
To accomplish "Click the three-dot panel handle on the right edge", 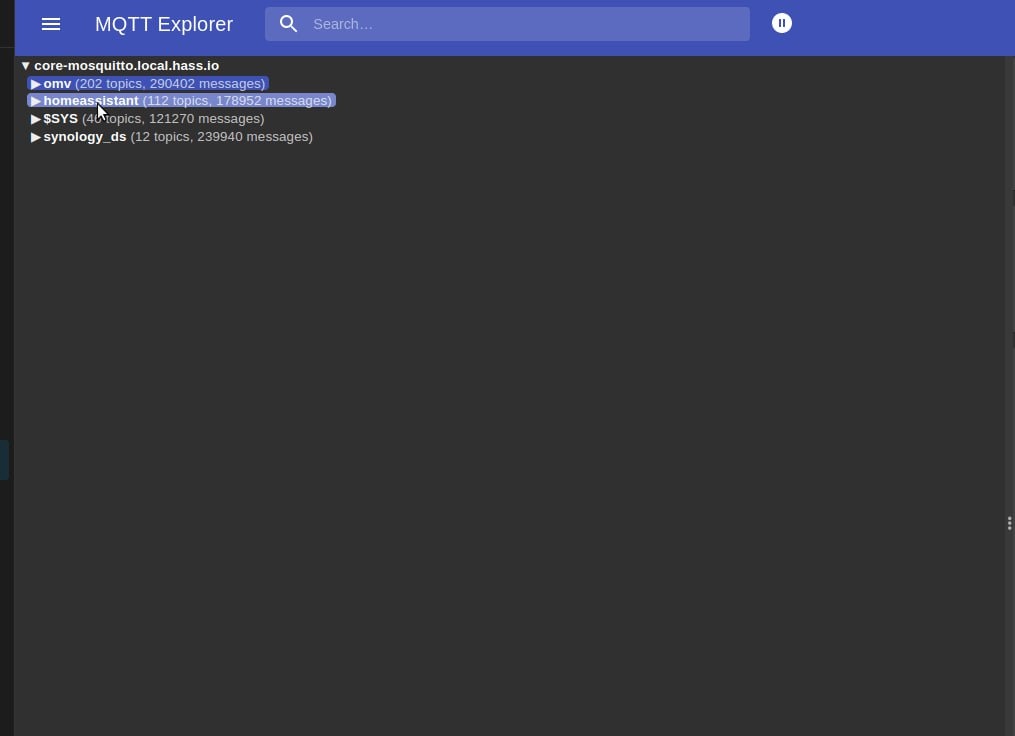I will [x=1009, y=523].
